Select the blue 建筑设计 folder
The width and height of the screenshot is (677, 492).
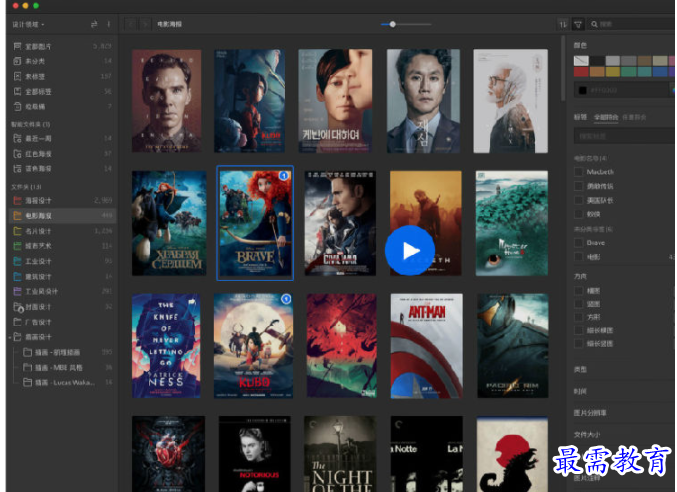click(x=62, y=276)
